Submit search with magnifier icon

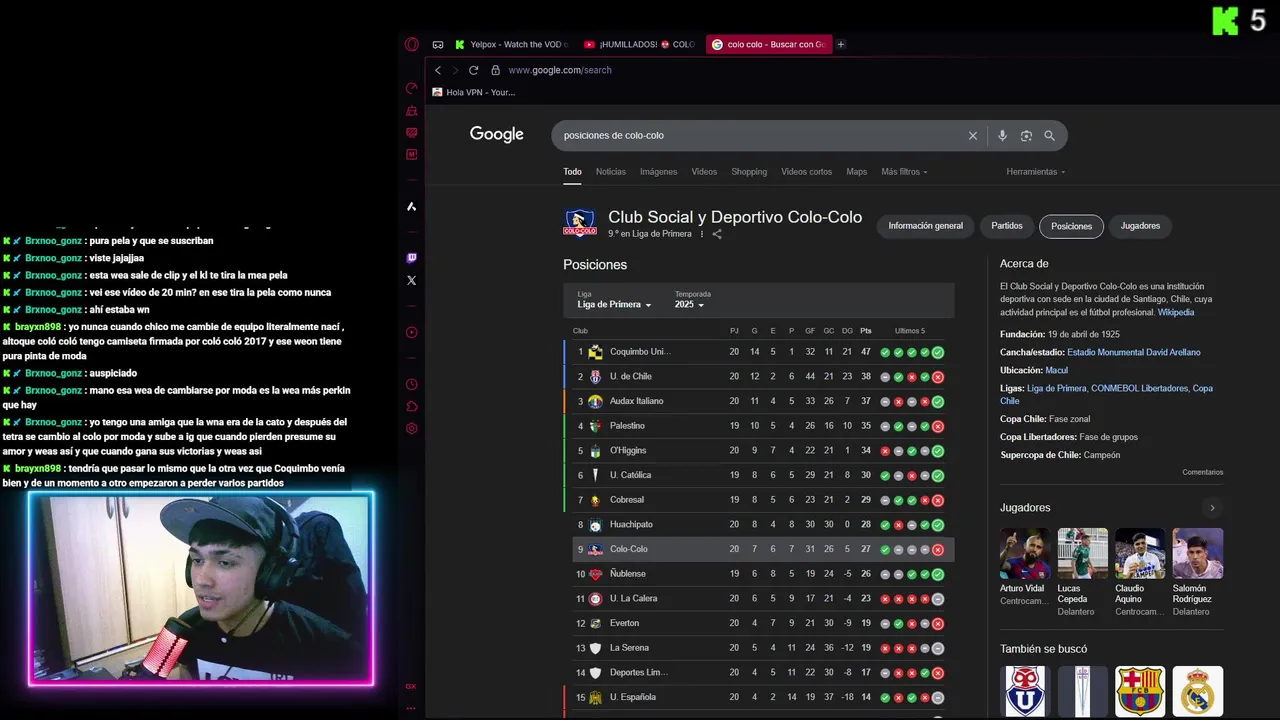(1049, 135)
